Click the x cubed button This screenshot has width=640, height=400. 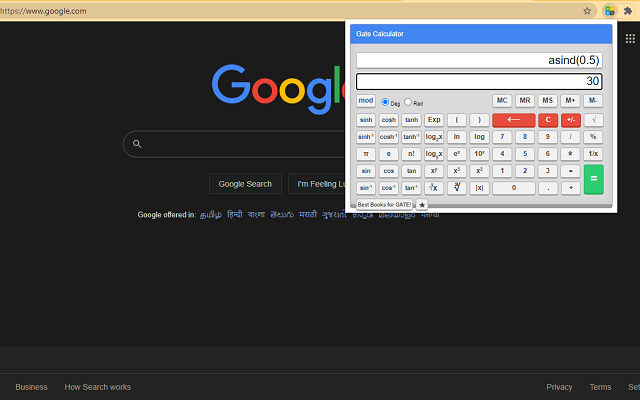[x=457, y=171]
